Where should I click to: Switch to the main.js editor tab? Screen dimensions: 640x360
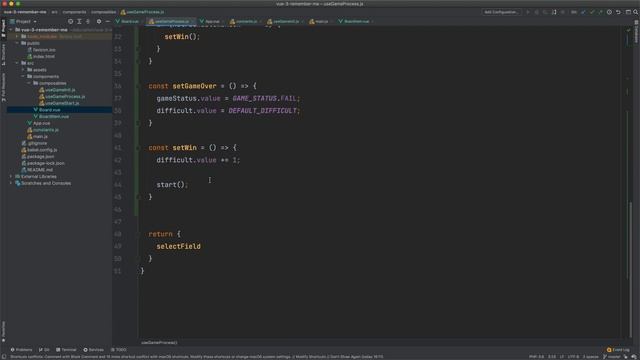point(321,21)
